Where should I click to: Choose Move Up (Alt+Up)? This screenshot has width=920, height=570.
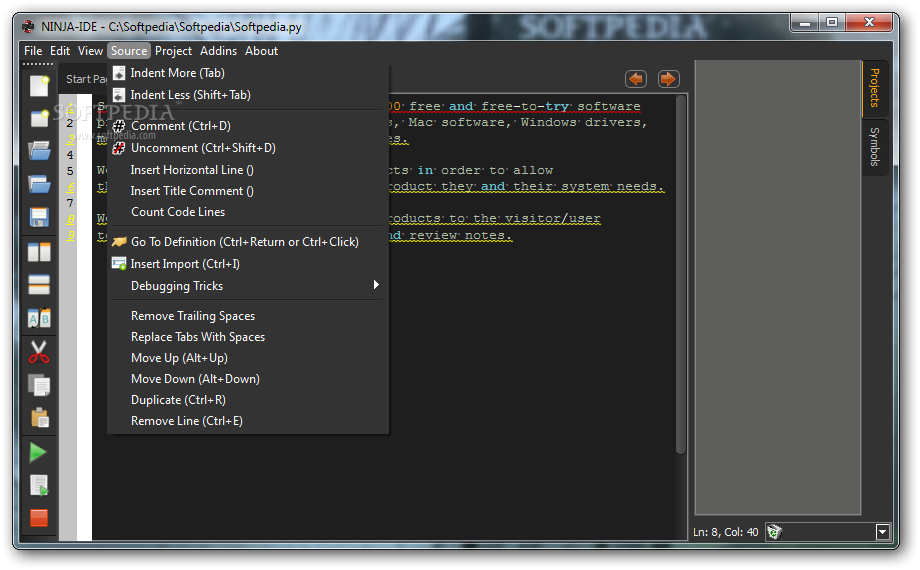point(248,358)
